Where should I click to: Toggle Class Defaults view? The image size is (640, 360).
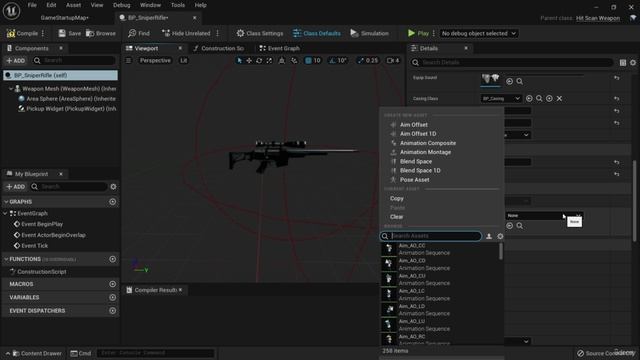click(x=317, y=33)
